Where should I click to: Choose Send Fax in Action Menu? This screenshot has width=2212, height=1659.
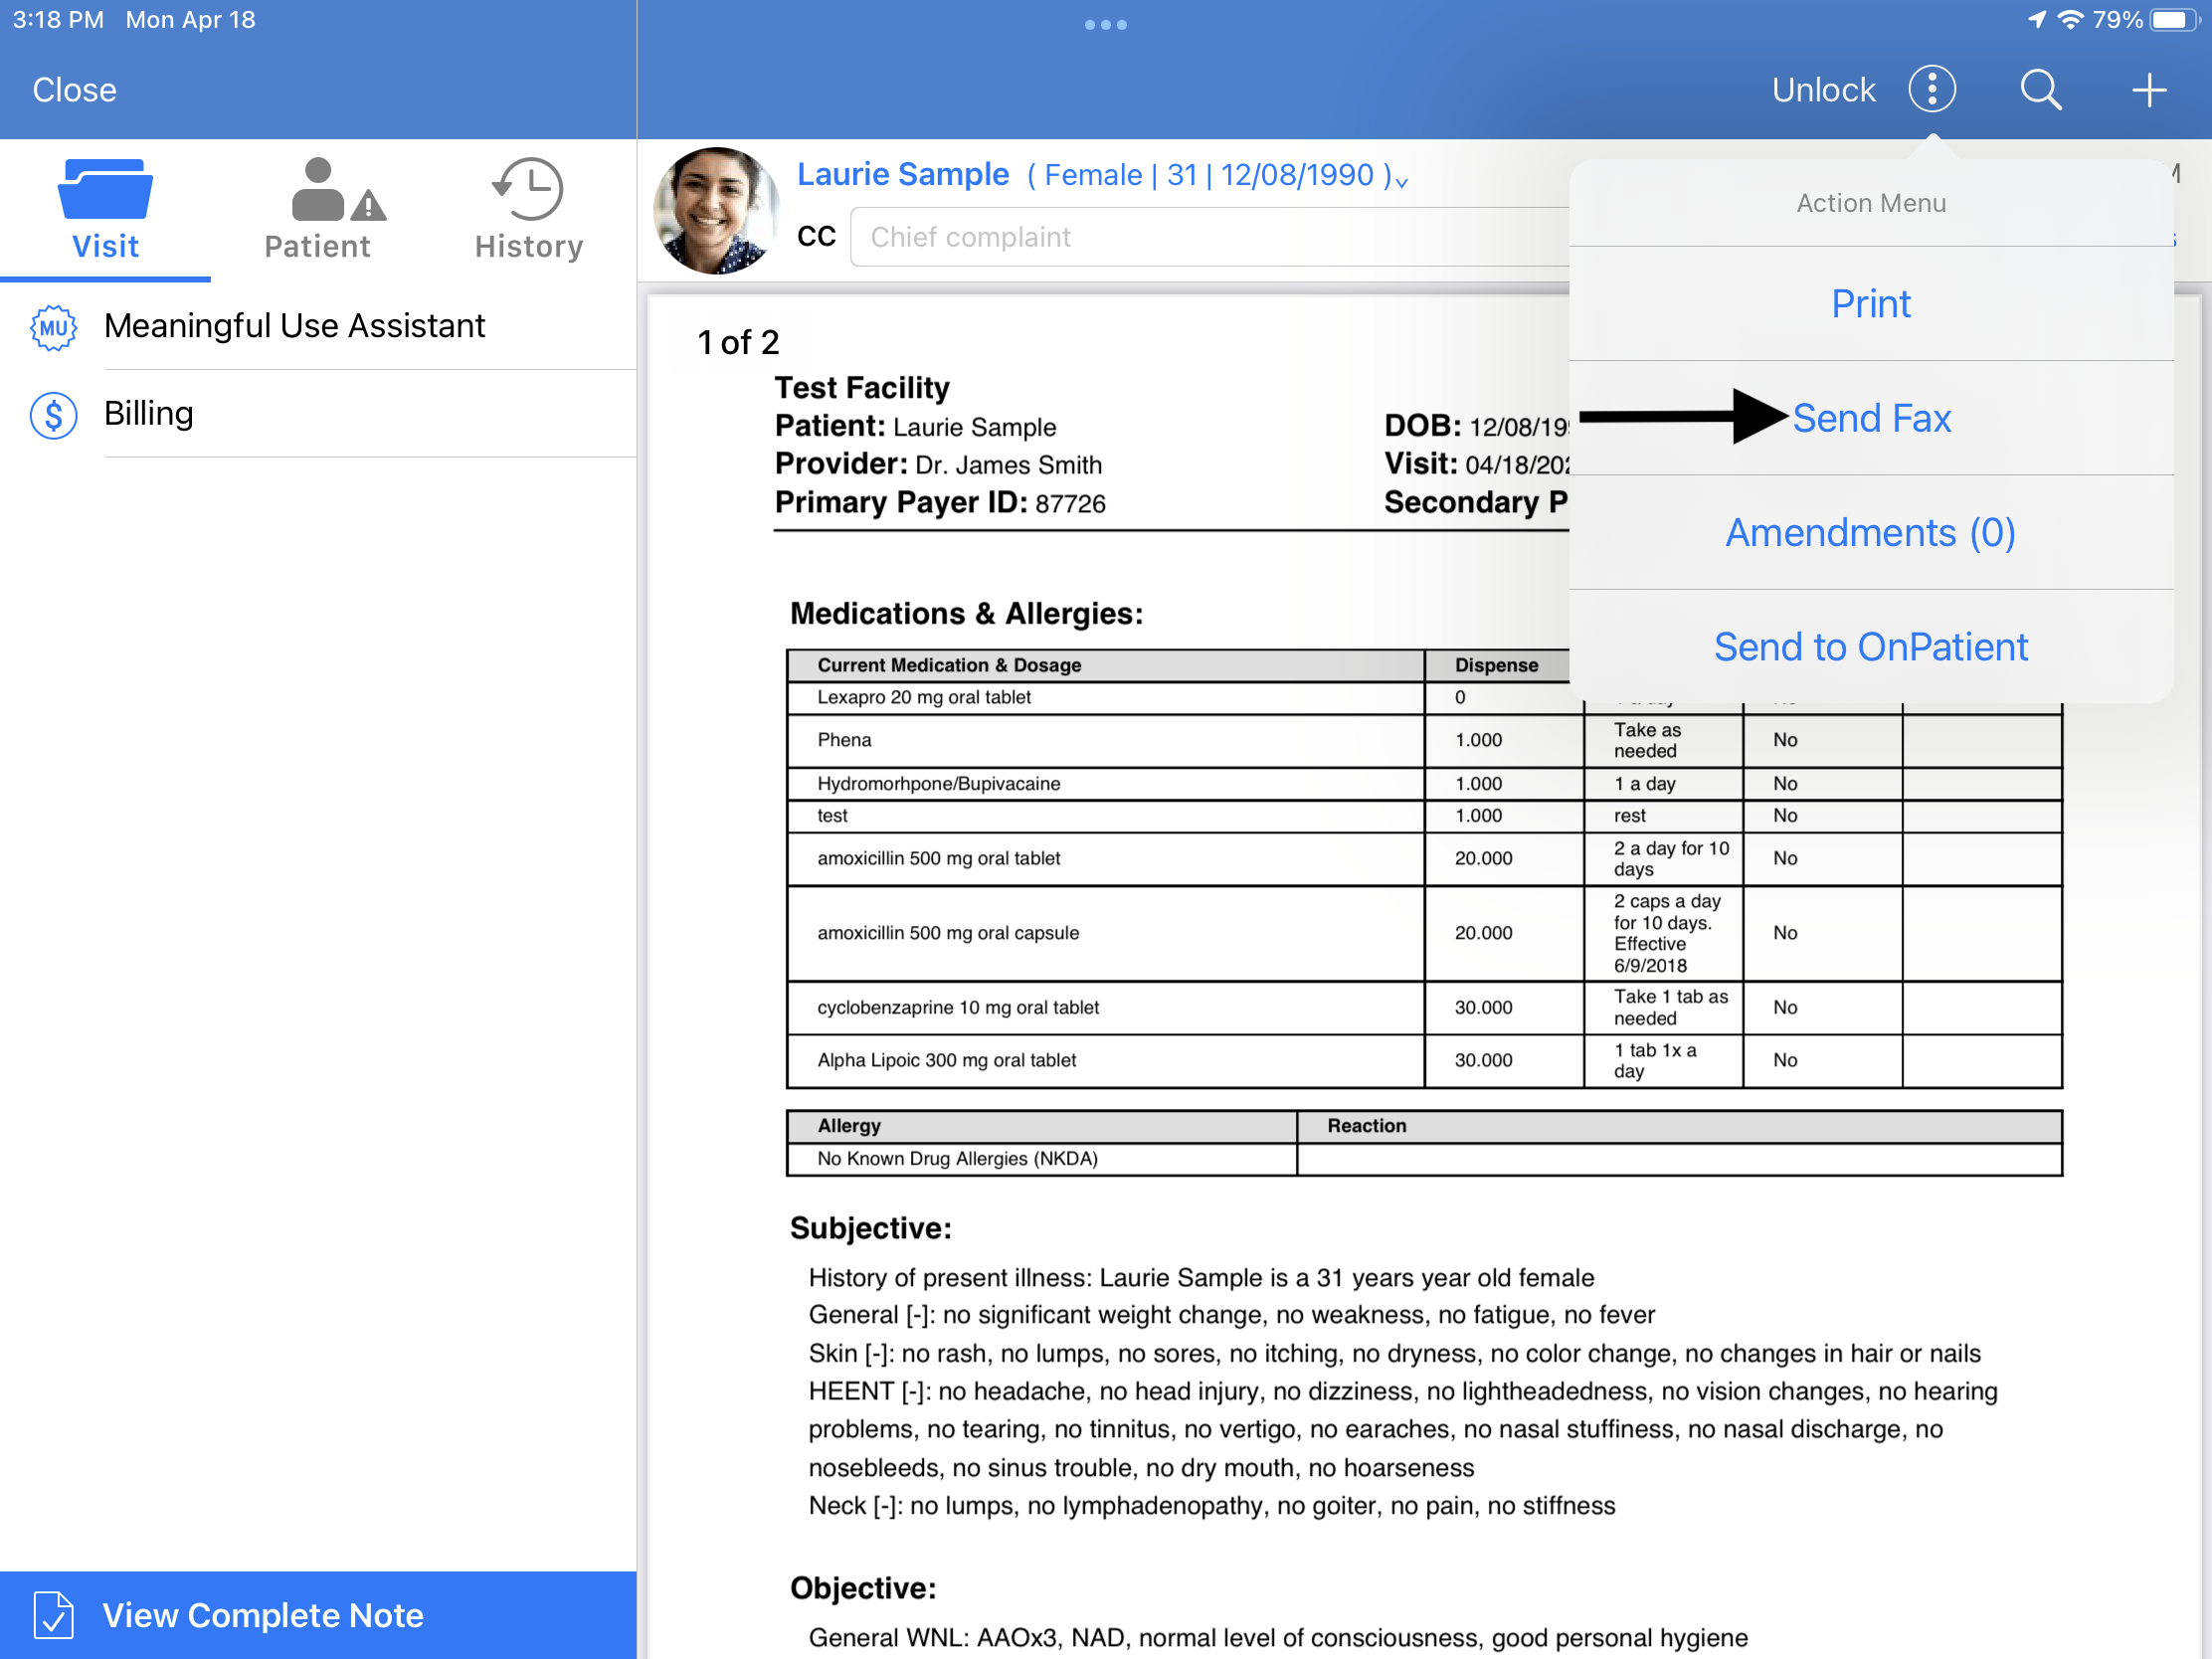point(1871,418)
